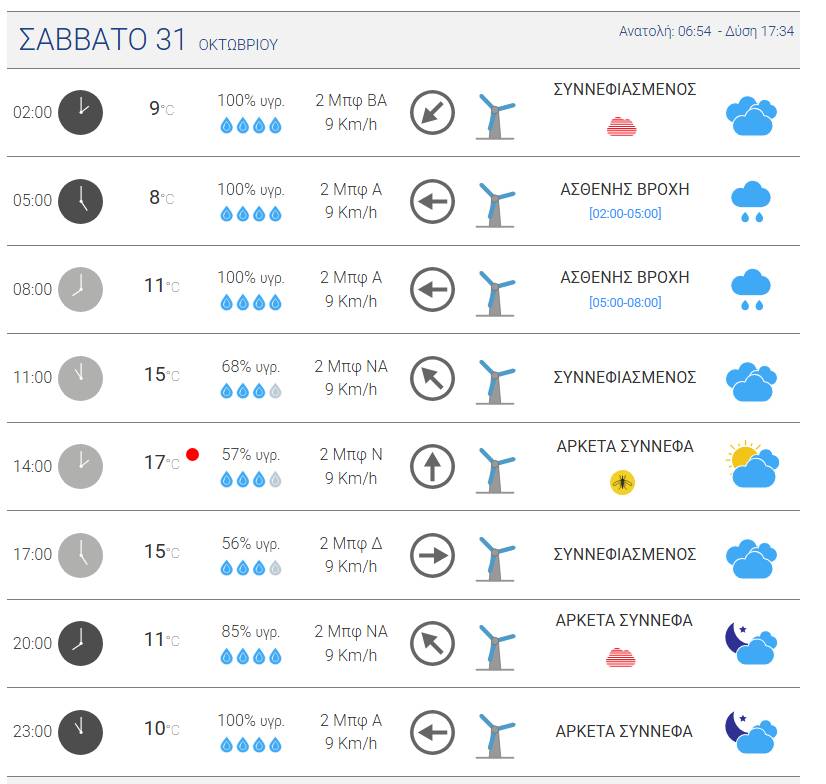Viewport: 826px width, 784px height.
Task: Click the light rain cloud icon at 05:00
Action: pyautogui.click(x=751, y=202)
